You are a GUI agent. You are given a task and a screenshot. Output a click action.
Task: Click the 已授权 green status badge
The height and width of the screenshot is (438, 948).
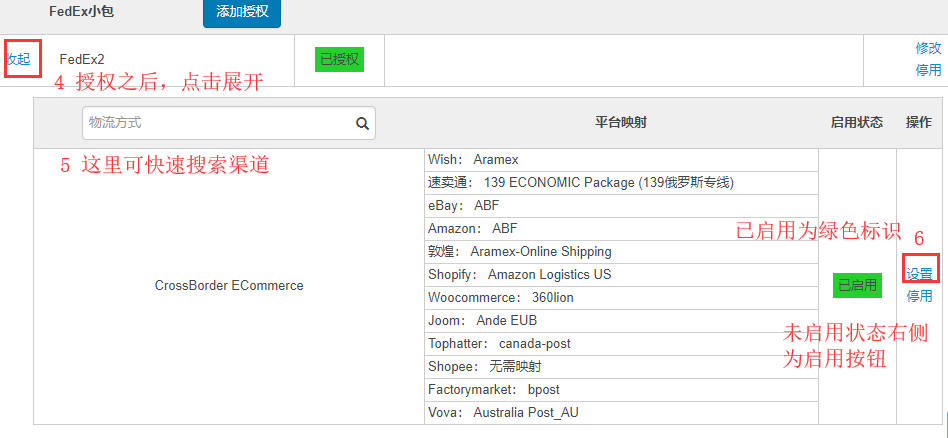[339, 59]
